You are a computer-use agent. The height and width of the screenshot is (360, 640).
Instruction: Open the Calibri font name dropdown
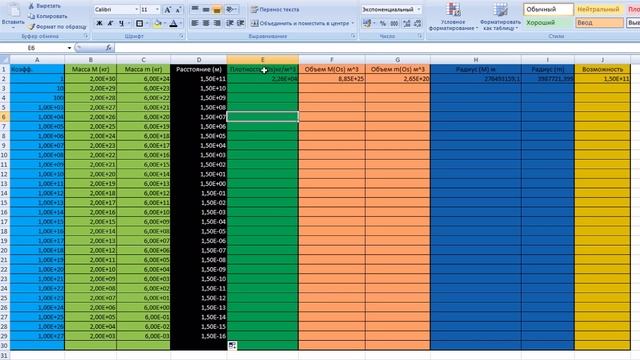coord(136,9)
